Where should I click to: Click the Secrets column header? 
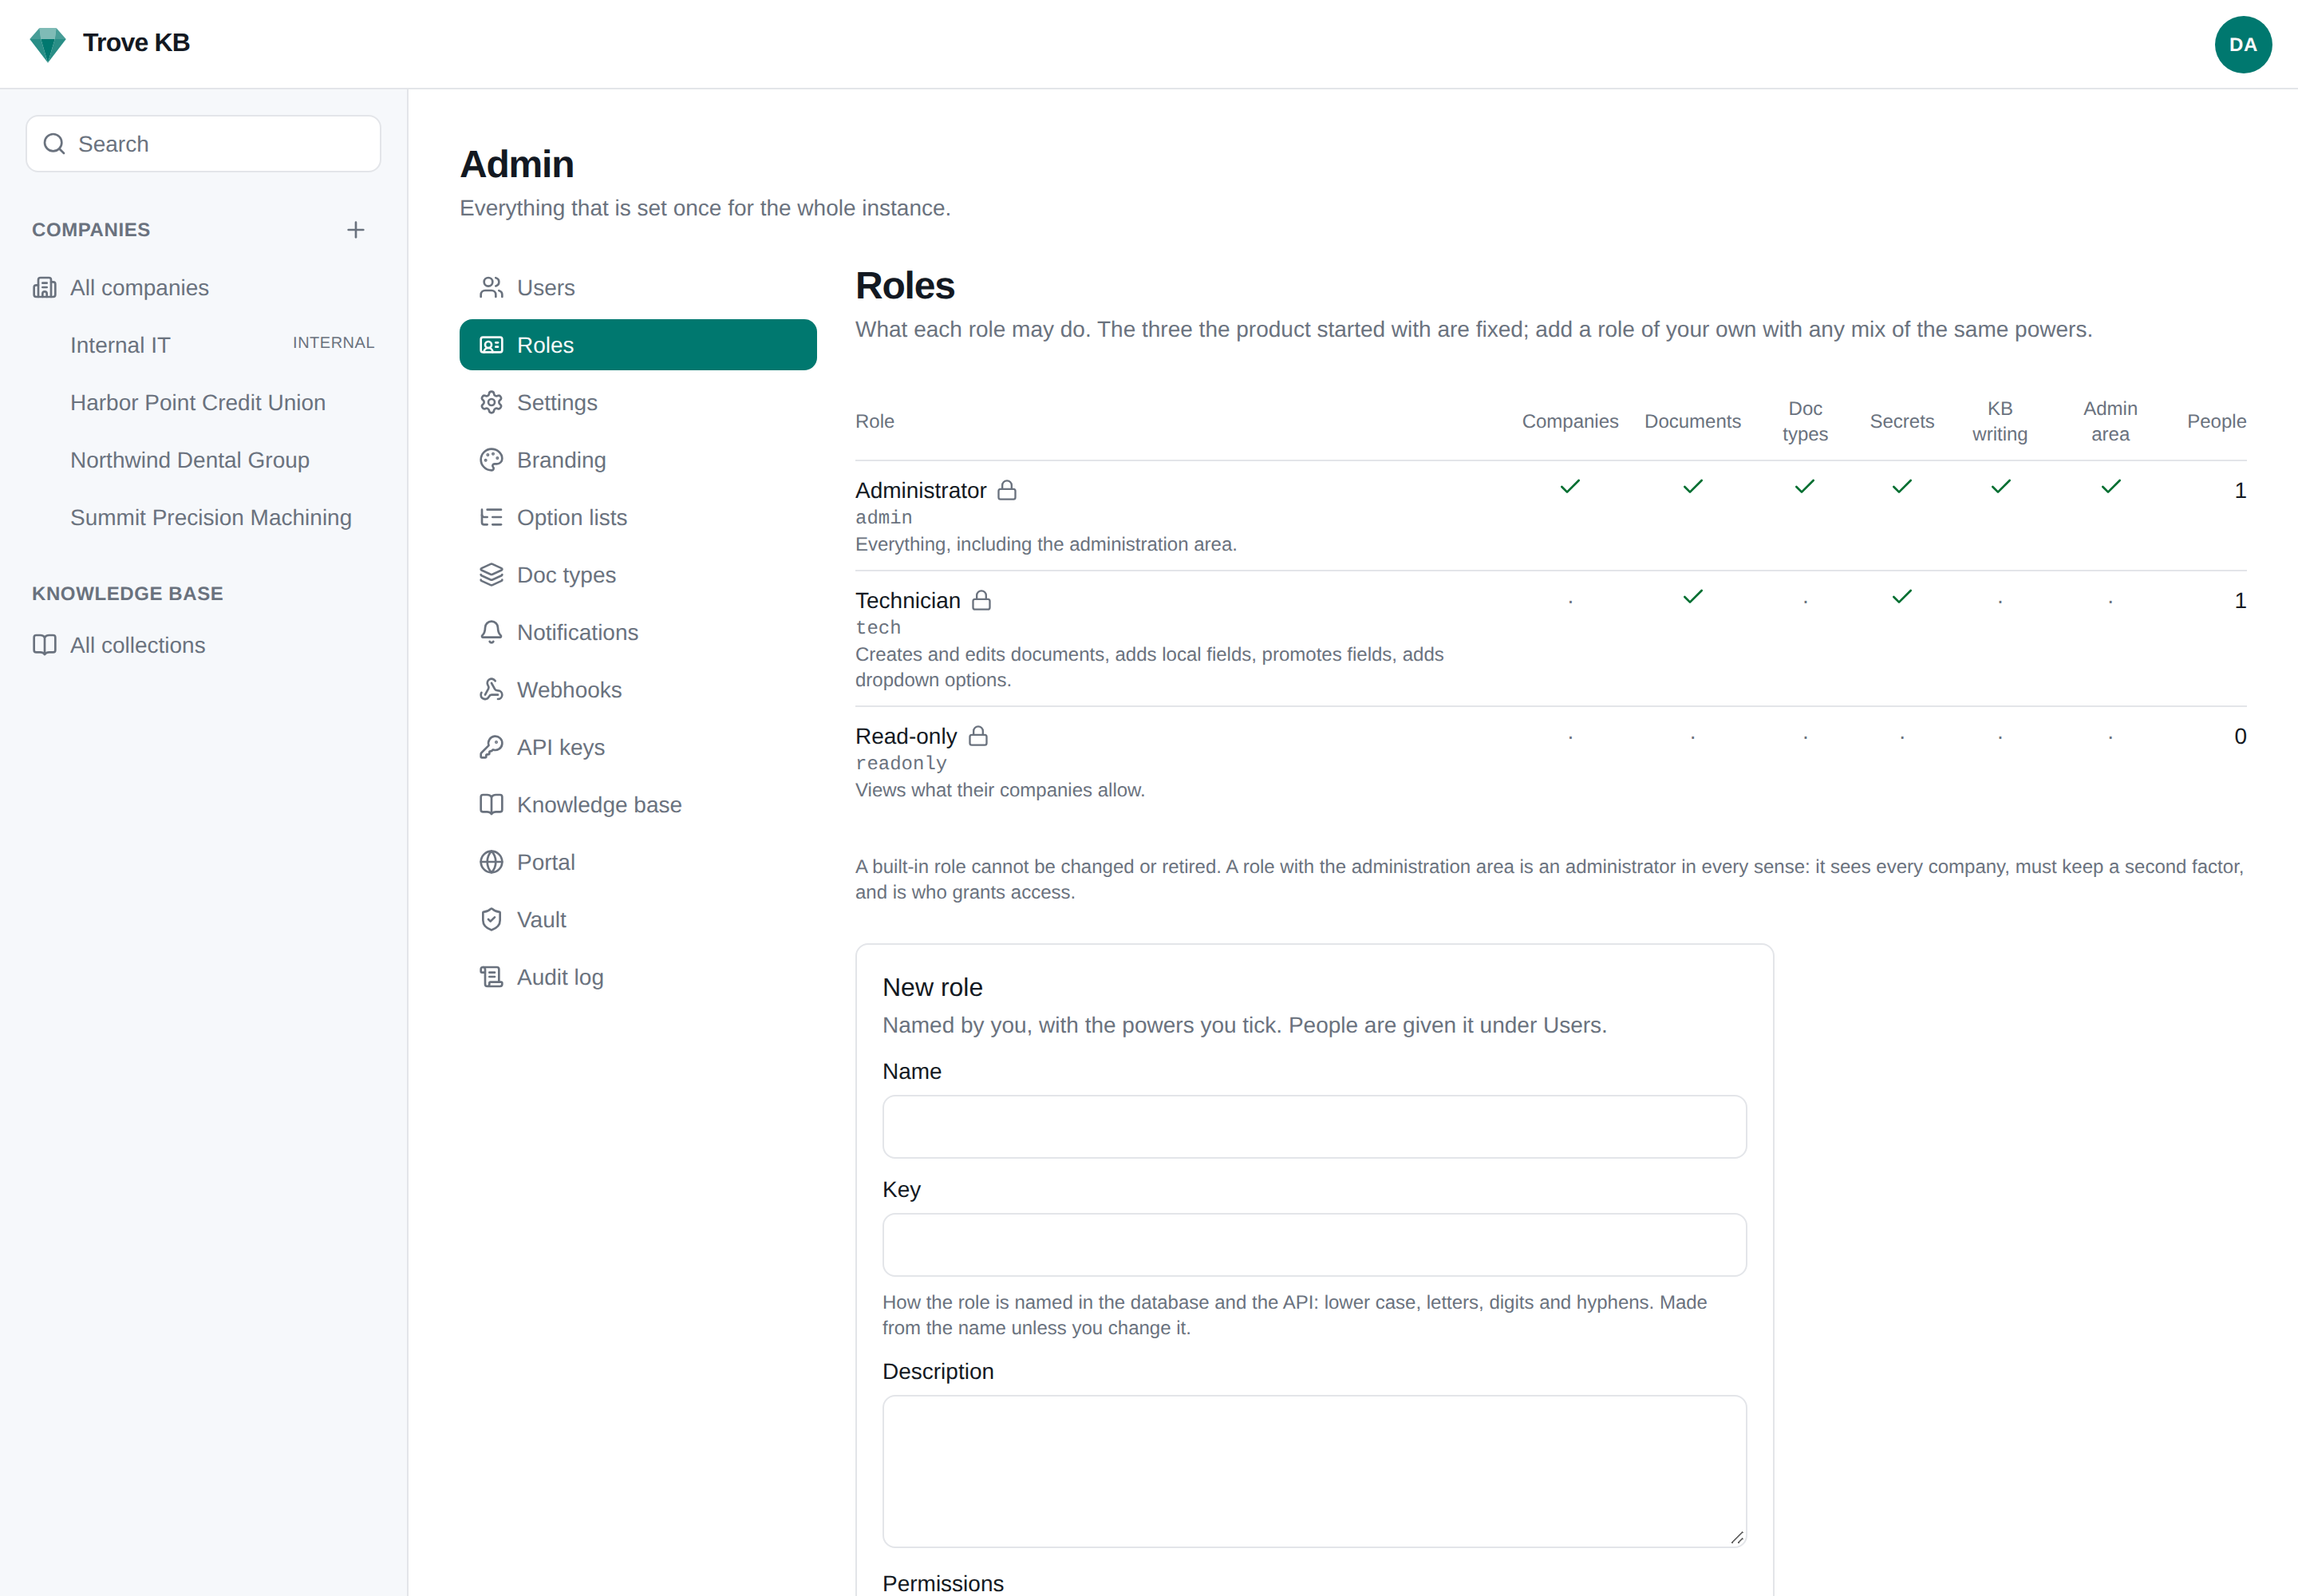click(x=1901, y=421)
